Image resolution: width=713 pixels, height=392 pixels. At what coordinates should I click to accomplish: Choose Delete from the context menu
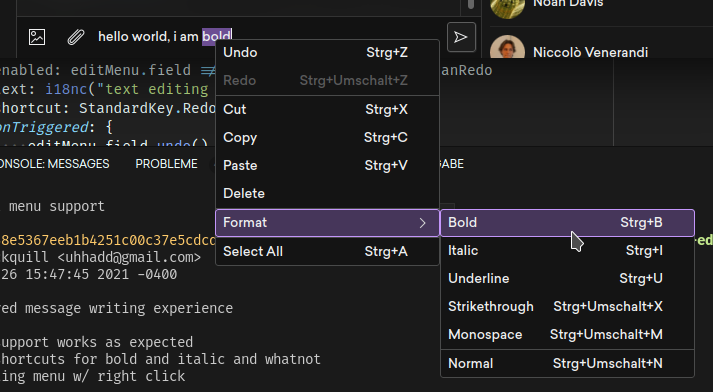[327, 194]
